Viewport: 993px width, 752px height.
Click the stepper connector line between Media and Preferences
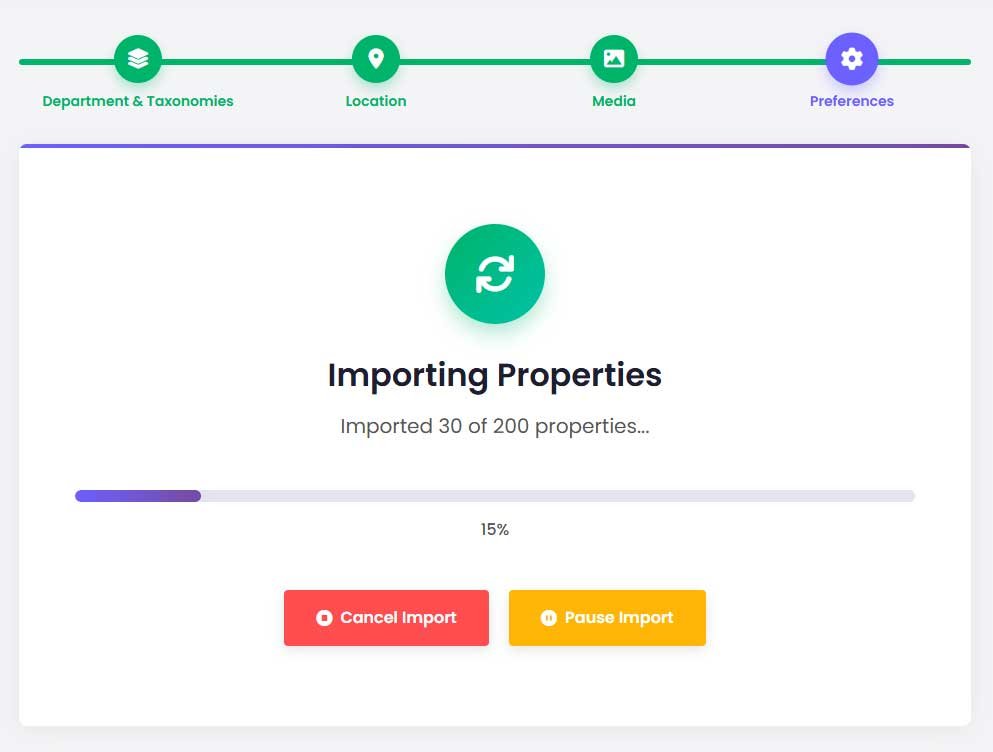[732, 60]
